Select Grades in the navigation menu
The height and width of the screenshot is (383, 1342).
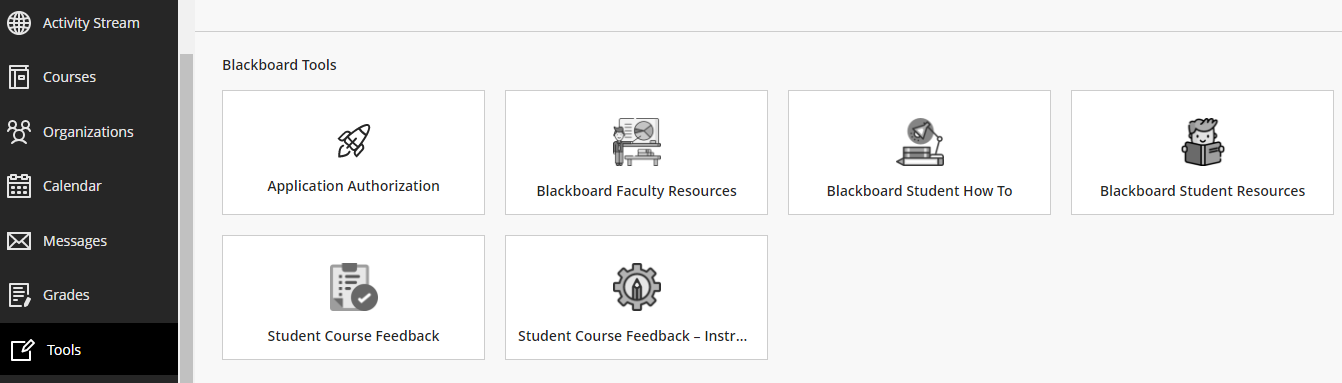click(89, 295)
